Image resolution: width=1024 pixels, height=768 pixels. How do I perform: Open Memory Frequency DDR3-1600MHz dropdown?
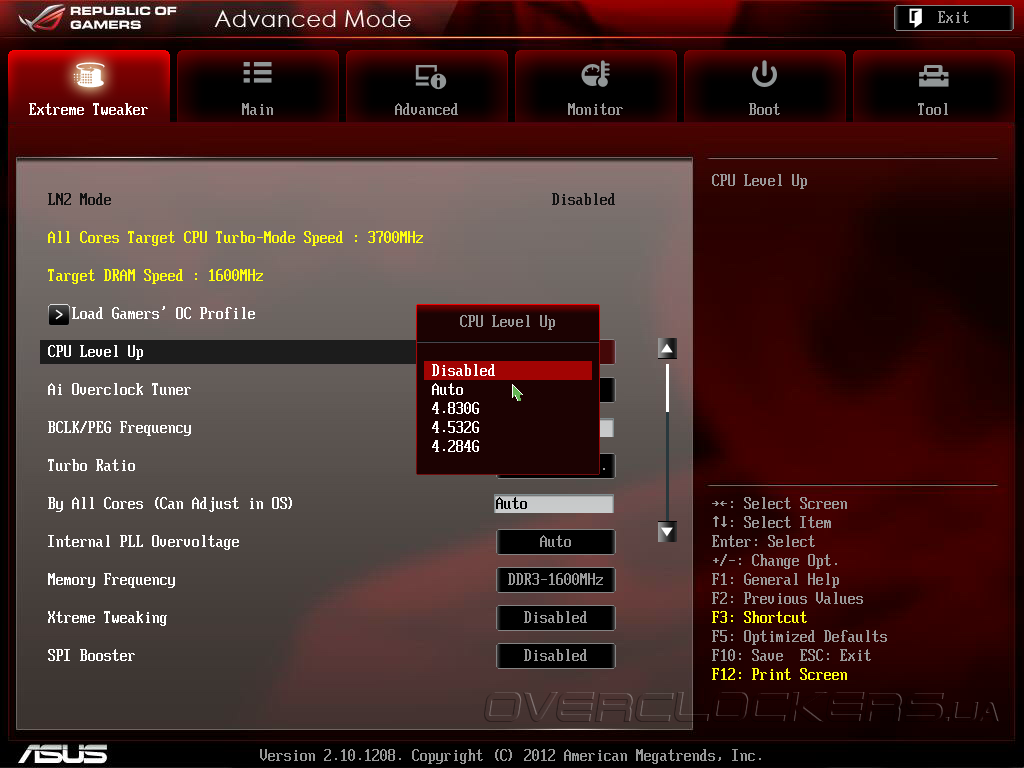point(556,580)
